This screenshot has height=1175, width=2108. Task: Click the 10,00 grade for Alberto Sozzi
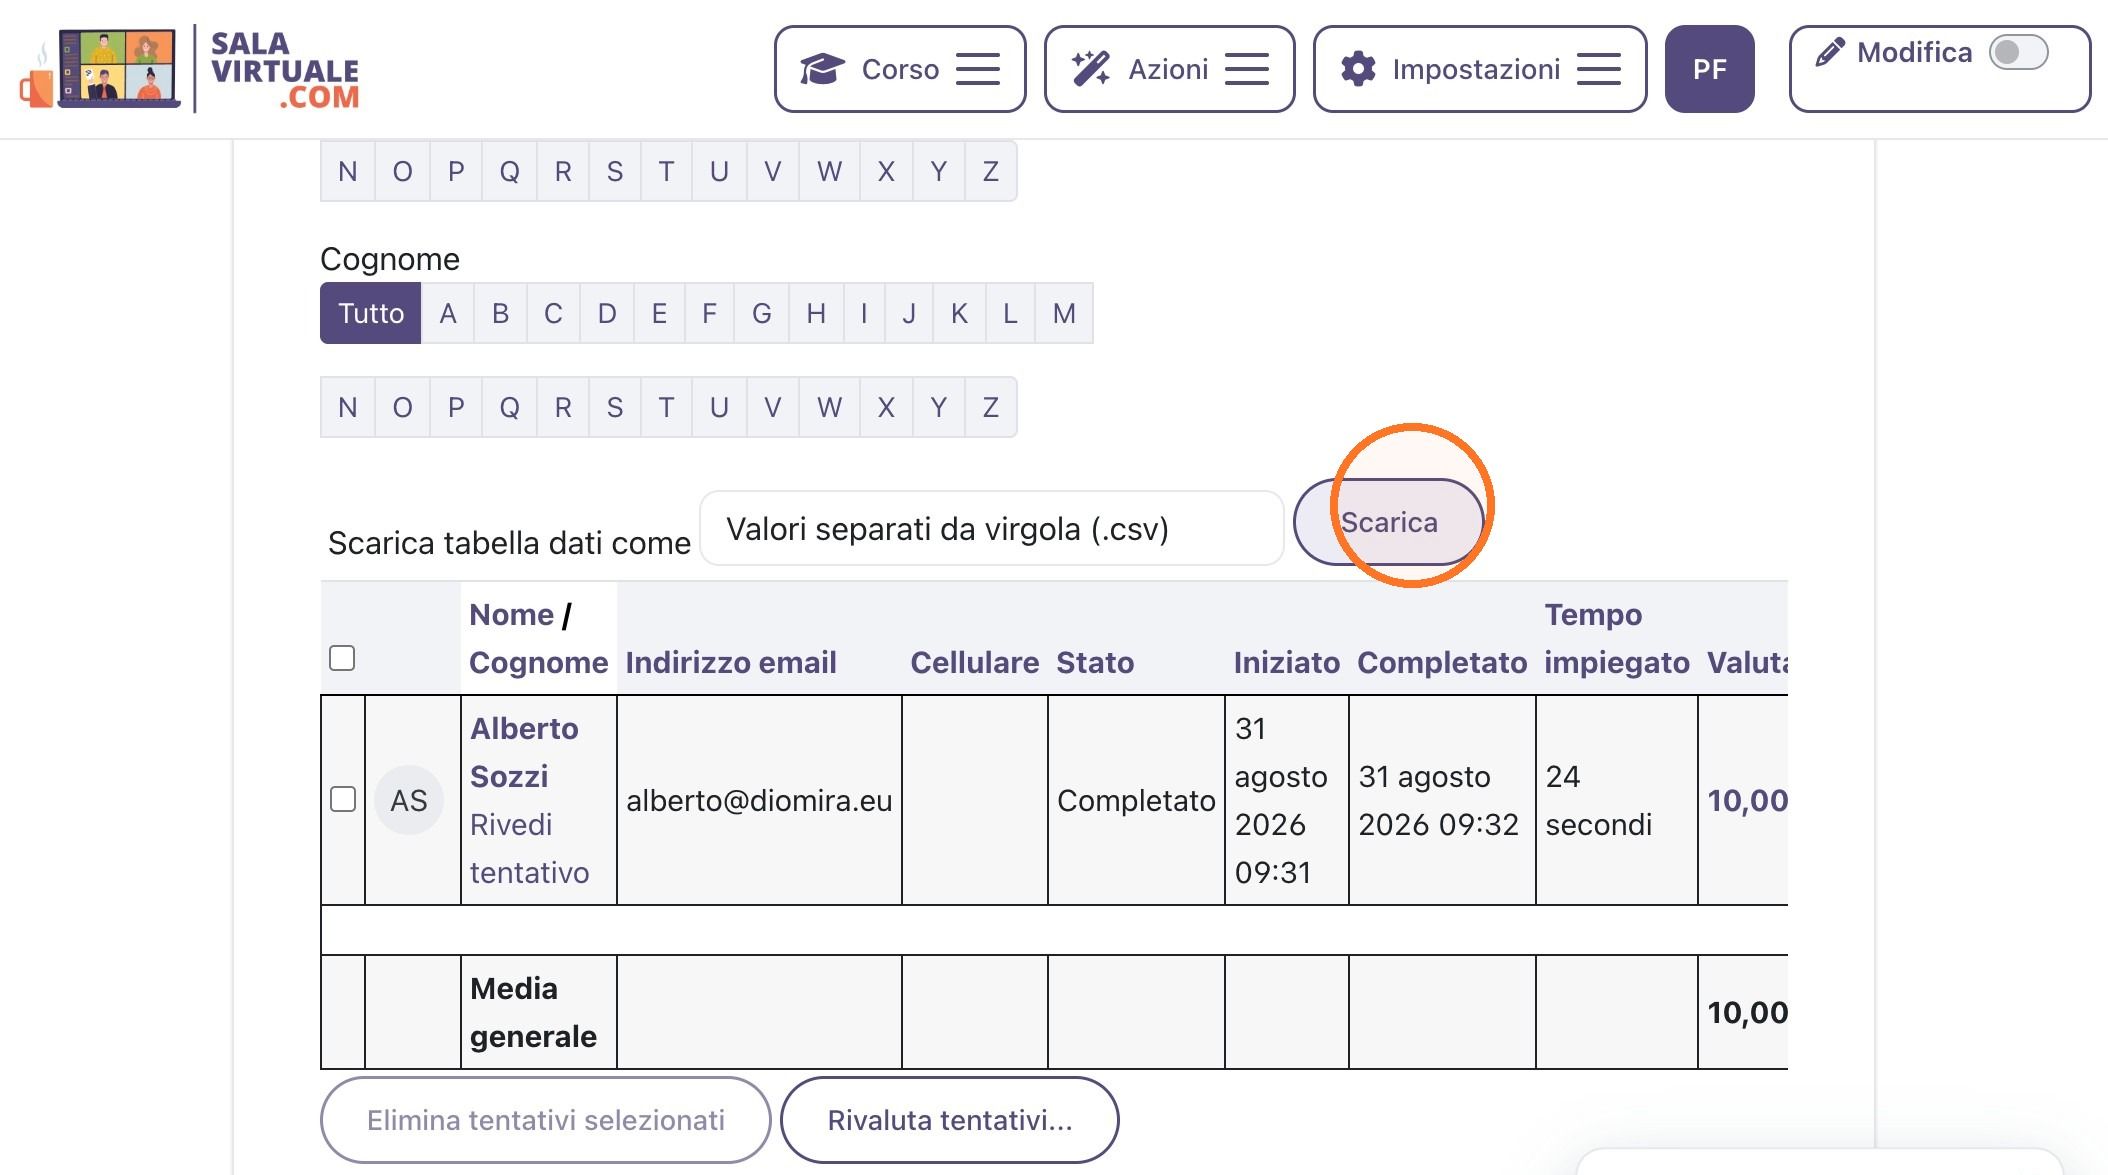[1747, 800]
